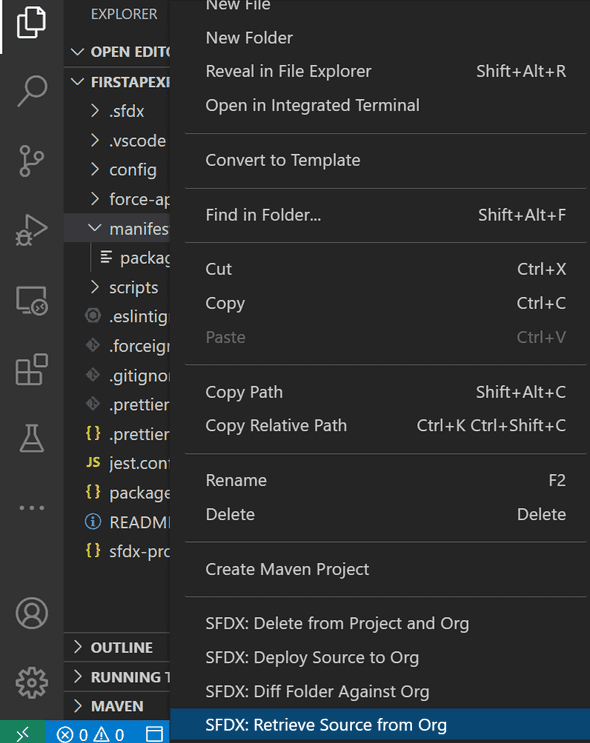This screenshot has width=590, height=743.
Task: Open the Extensions view icon
Action: pyautogui.click(x=32, y=370)
